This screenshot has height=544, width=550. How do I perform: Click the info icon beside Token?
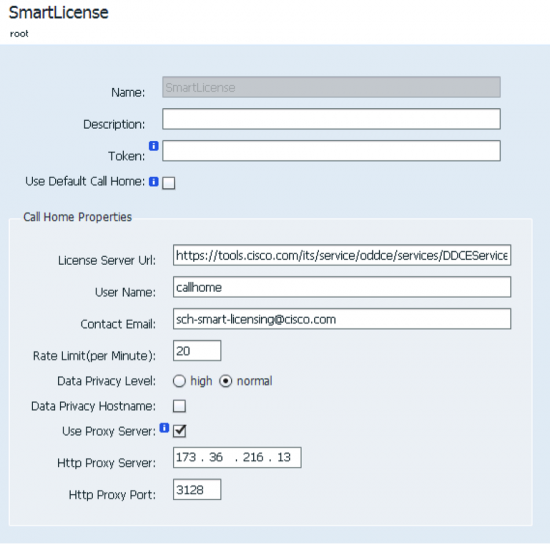154,146
